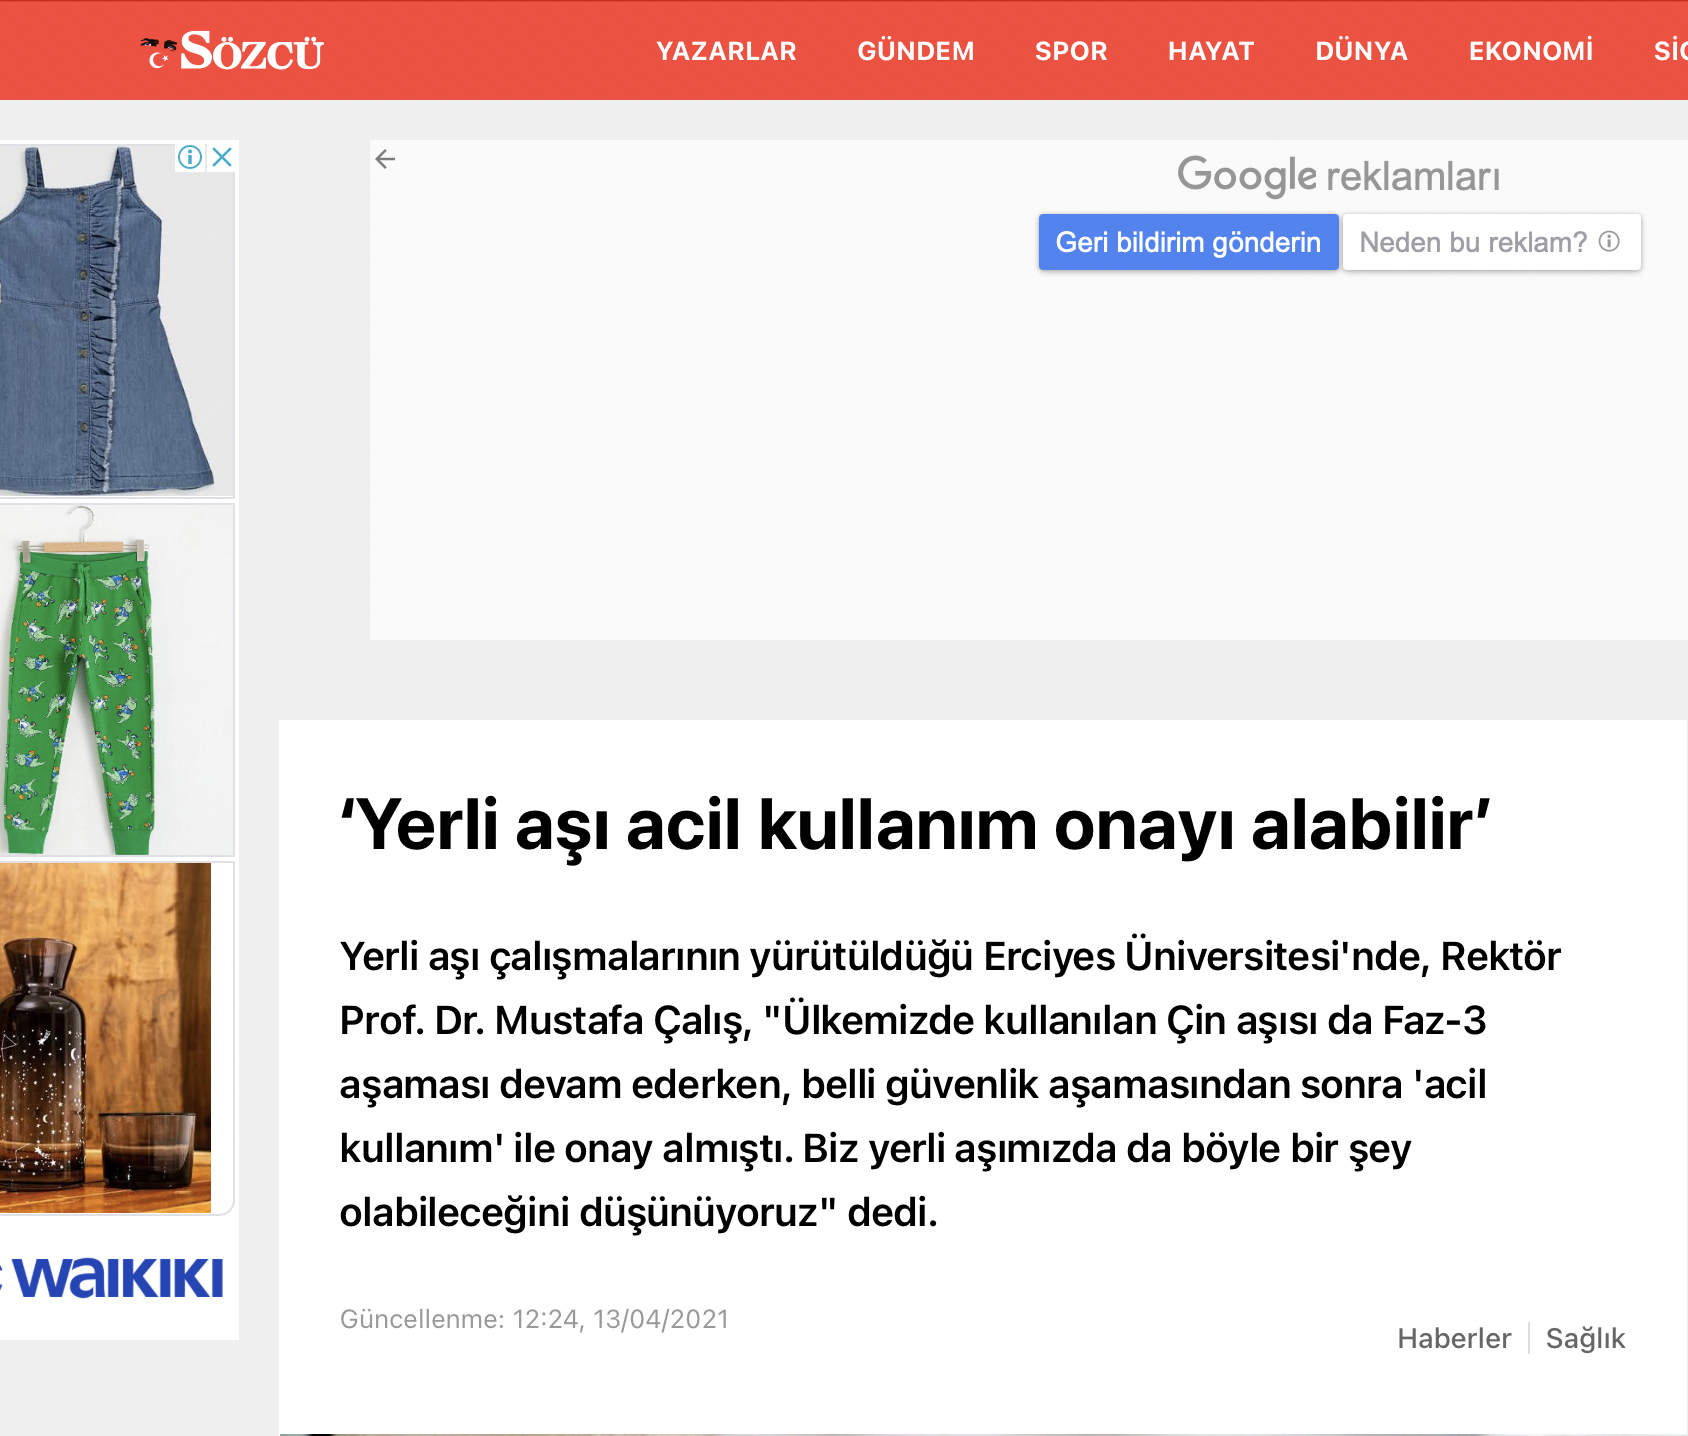Click the 'Neden bu reklam?' button
Image resolution: width=1688 pixels, height=1436 pixels.
click(1490, 242)
